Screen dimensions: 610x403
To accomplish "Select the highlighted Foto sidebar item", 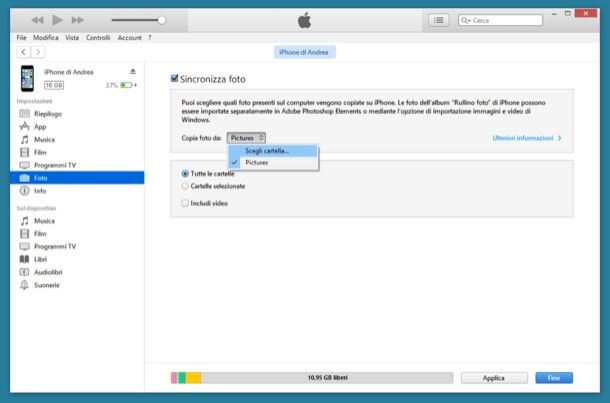I will point(78,178).
